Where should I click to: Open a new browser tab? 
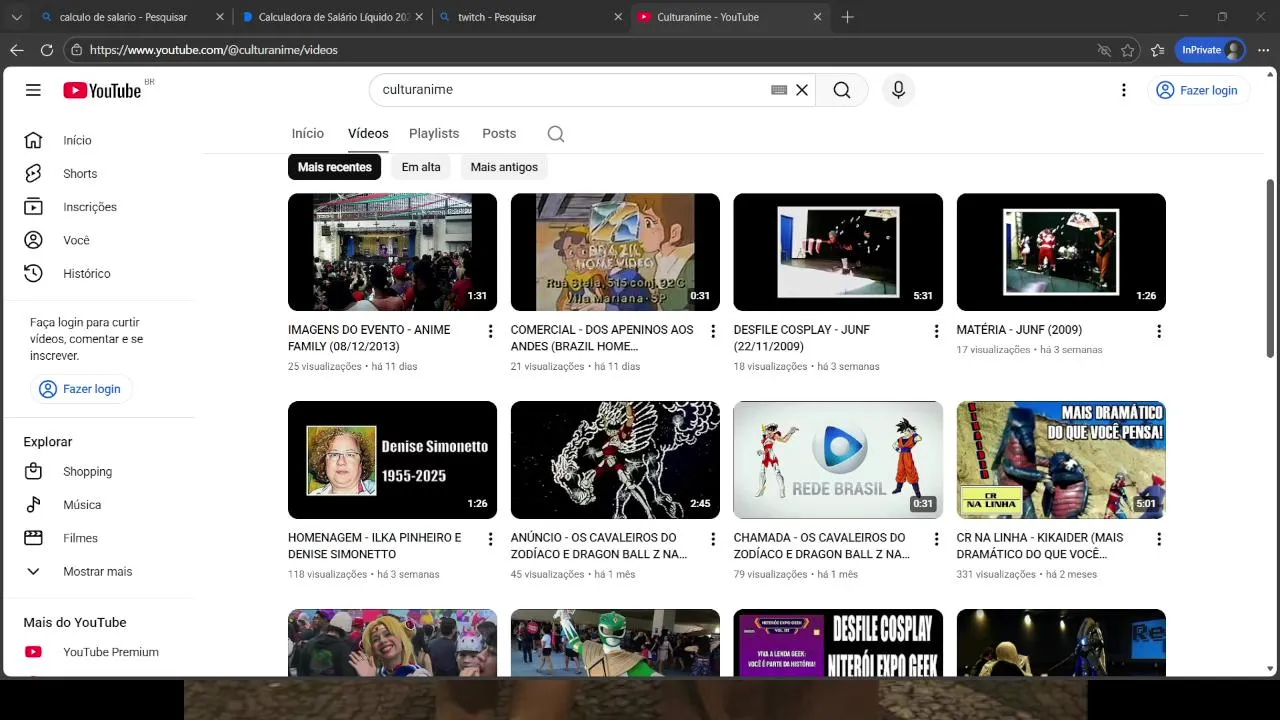pyautogui.click(x=847, y=17)
